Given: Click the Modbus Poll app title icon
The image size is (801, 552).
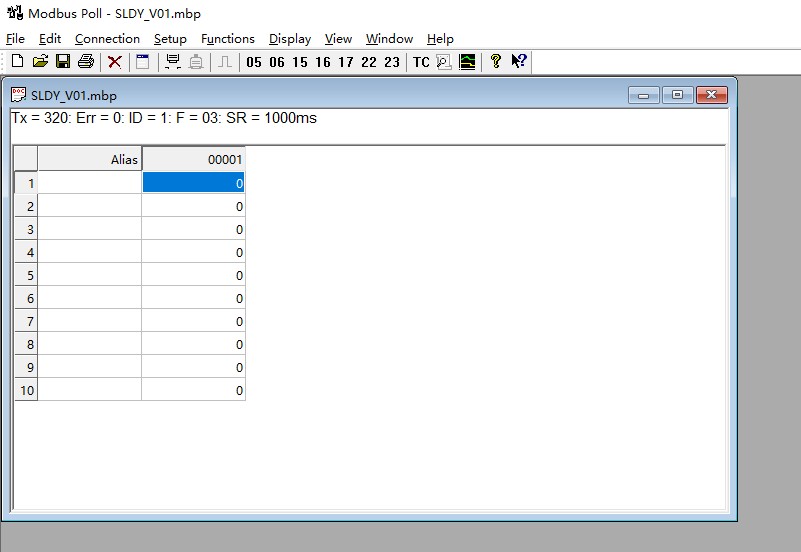Looking at the screenshot, I should click(15, 13).
